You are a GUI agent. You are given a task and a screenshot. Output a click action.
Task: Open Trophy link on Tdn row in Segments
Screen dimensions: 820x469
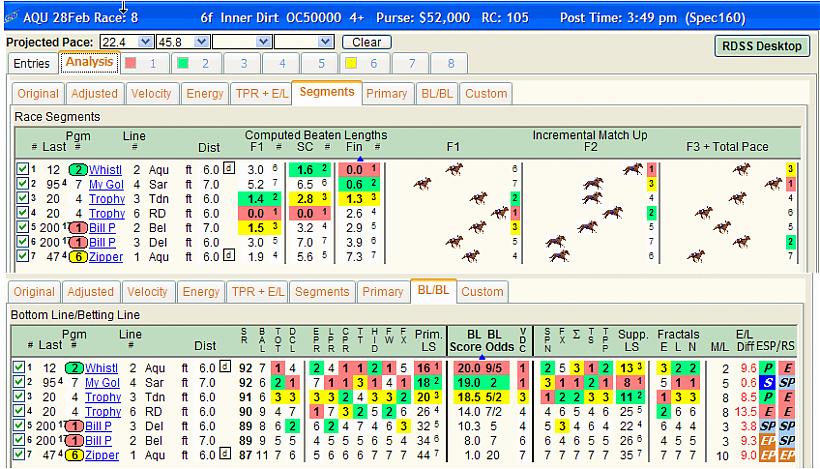pyautogui.click(x=107, y=199)
